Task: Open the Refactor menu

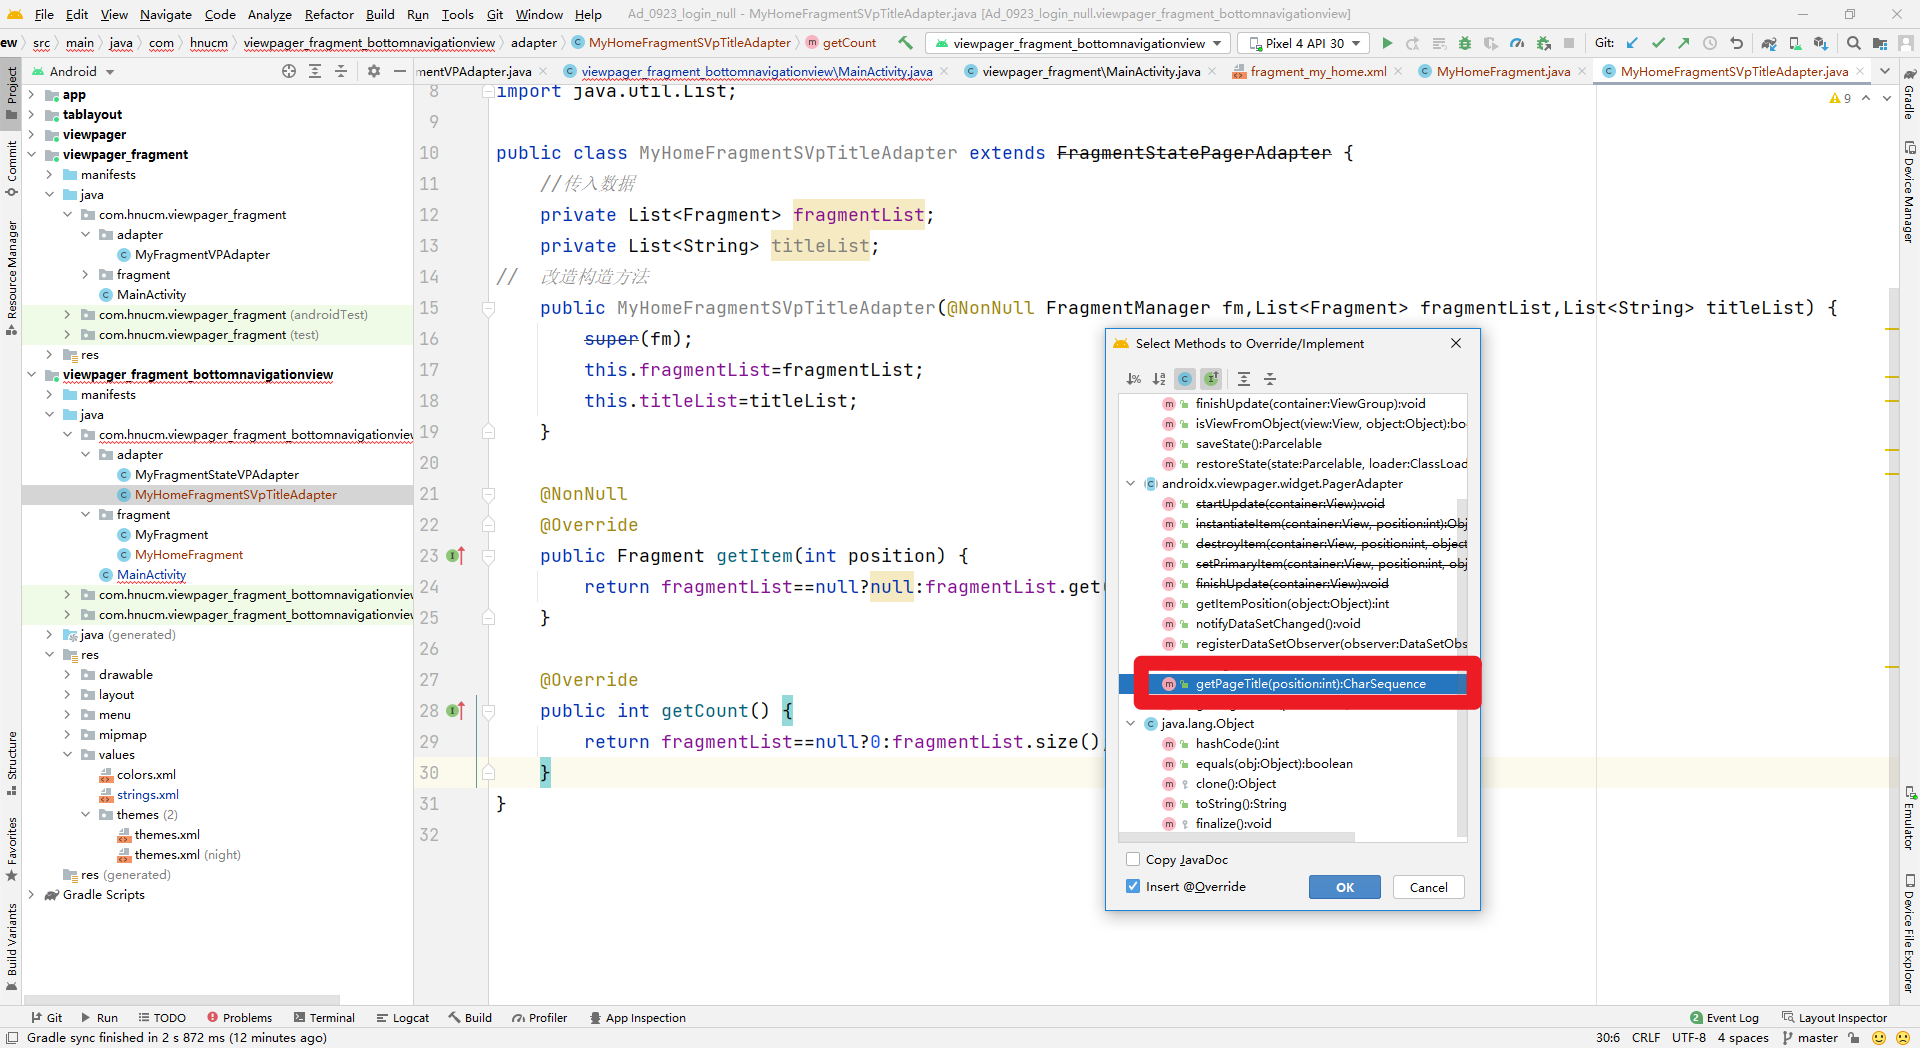Action: point(329,14)
